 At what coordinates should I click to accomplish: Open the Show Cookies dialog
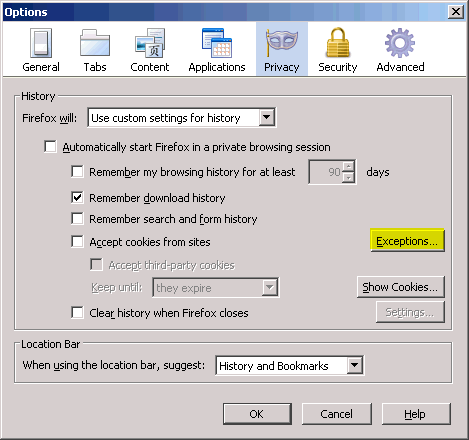[x=400, y=287]
